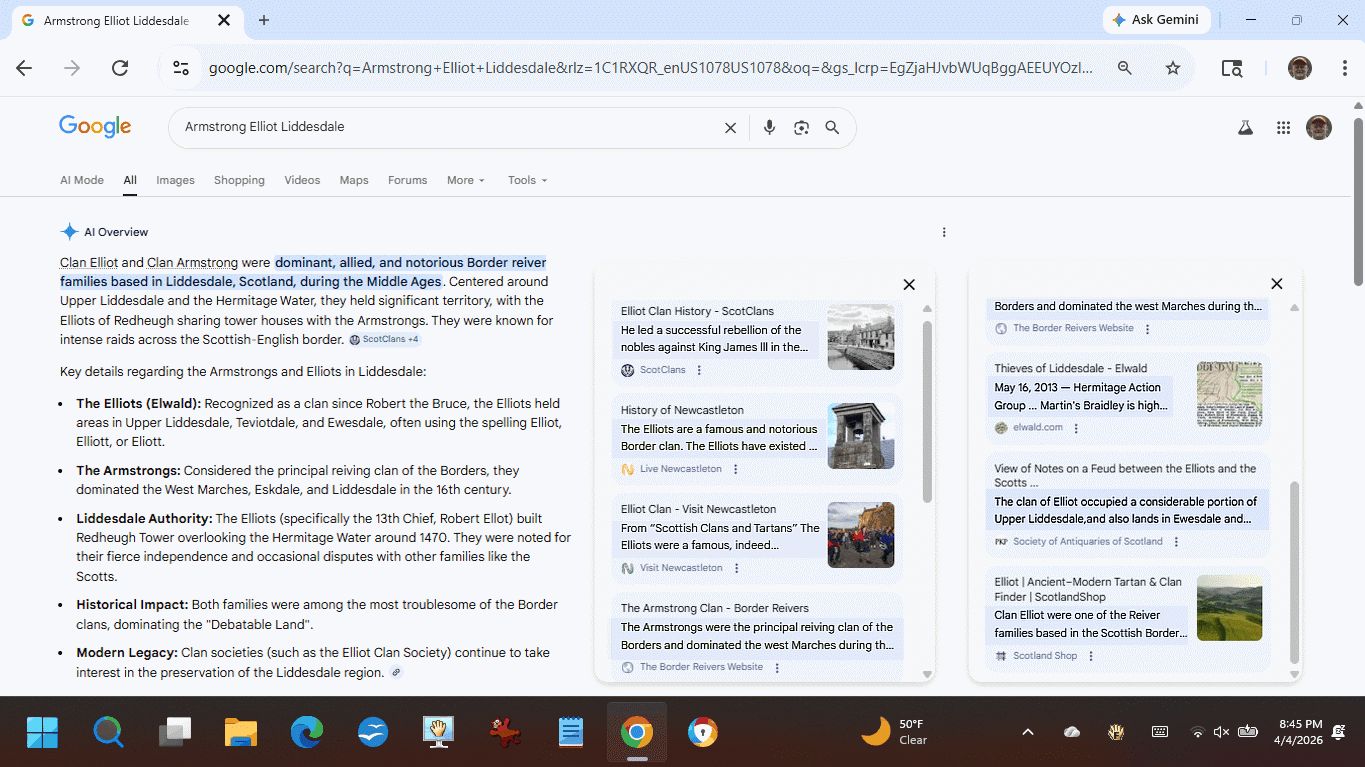1365x767 pixels.
Task: Mute or unmute the system volume icon
Action: click(1221, 732)
